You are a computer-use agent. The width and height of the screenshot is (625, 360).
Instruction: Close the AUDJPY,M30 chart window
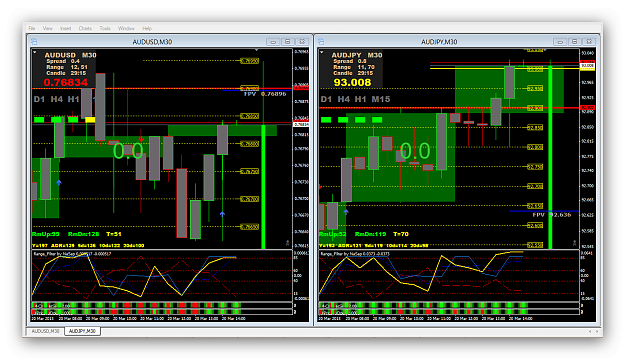589,41
